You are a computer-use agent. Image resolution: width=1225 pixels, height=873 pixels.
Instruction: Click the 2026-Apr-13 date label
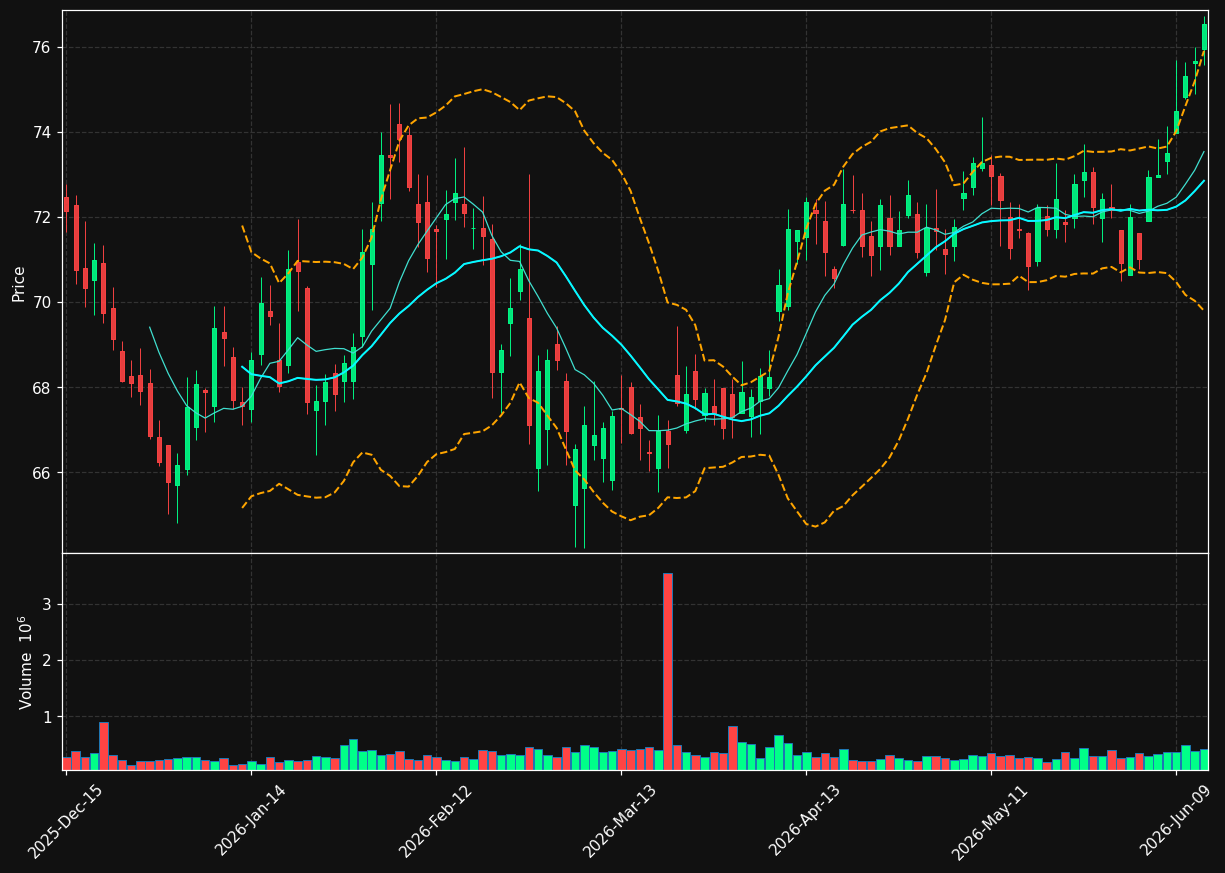[806, 821]
